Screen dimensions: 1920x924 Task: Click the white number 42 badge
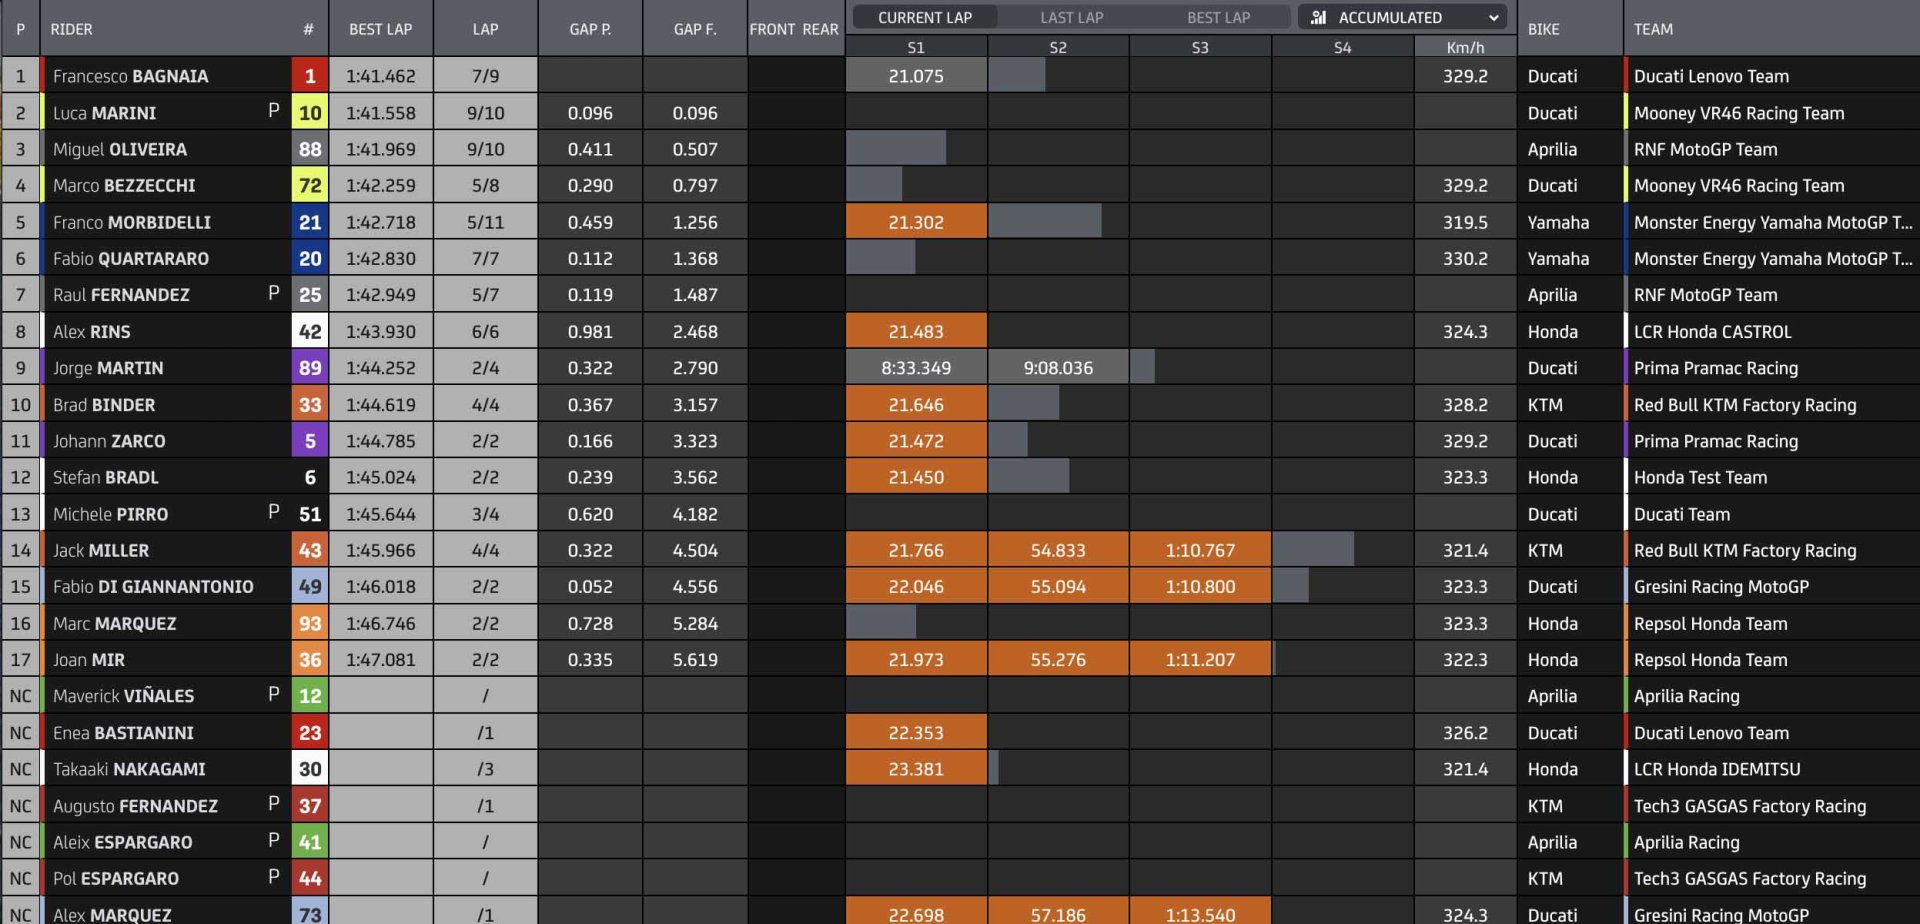(x=310, y=331)
